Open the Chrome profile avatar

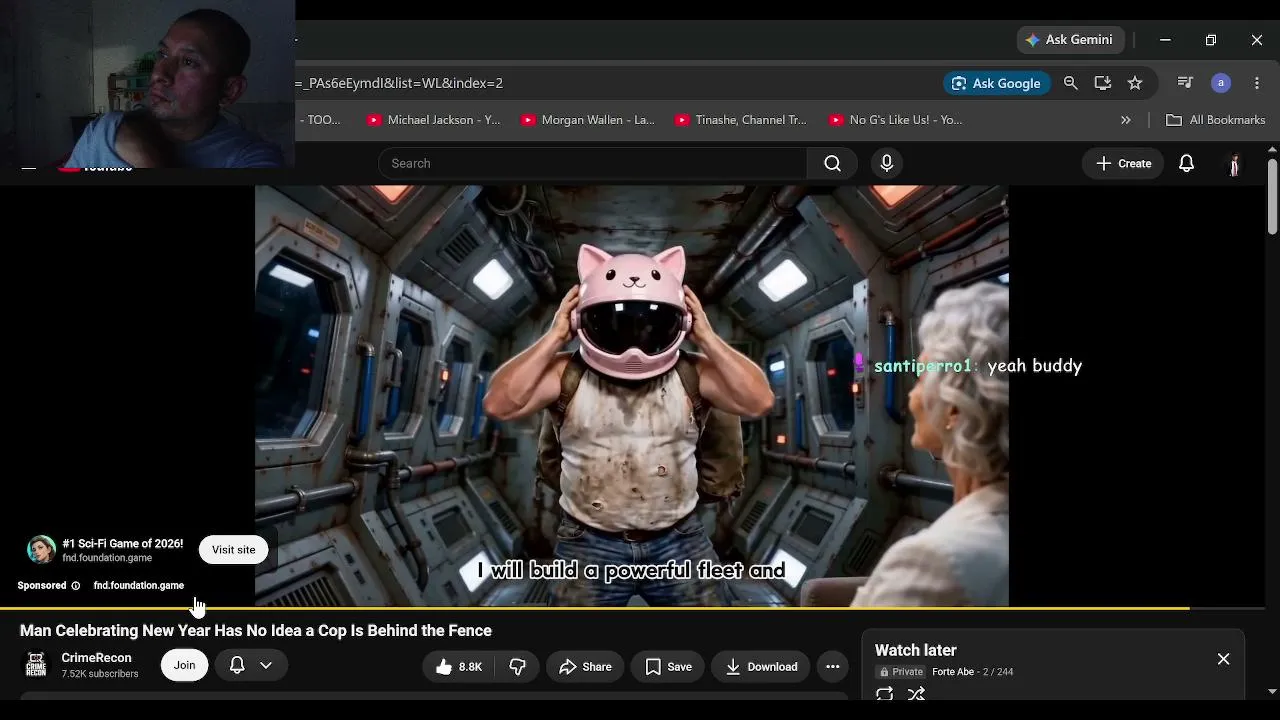pyautogui.click(x=1221, y=83)
